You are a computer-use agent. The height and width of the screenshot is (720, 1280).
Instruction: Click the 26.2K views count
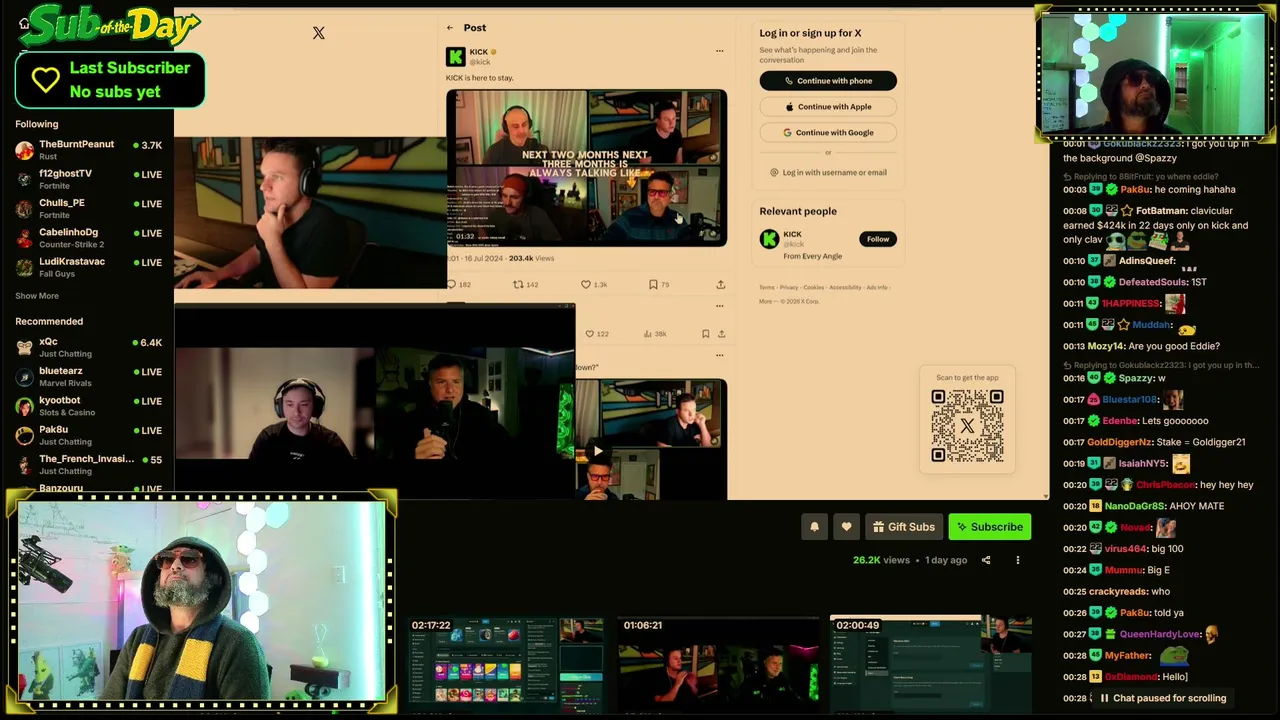881,560
